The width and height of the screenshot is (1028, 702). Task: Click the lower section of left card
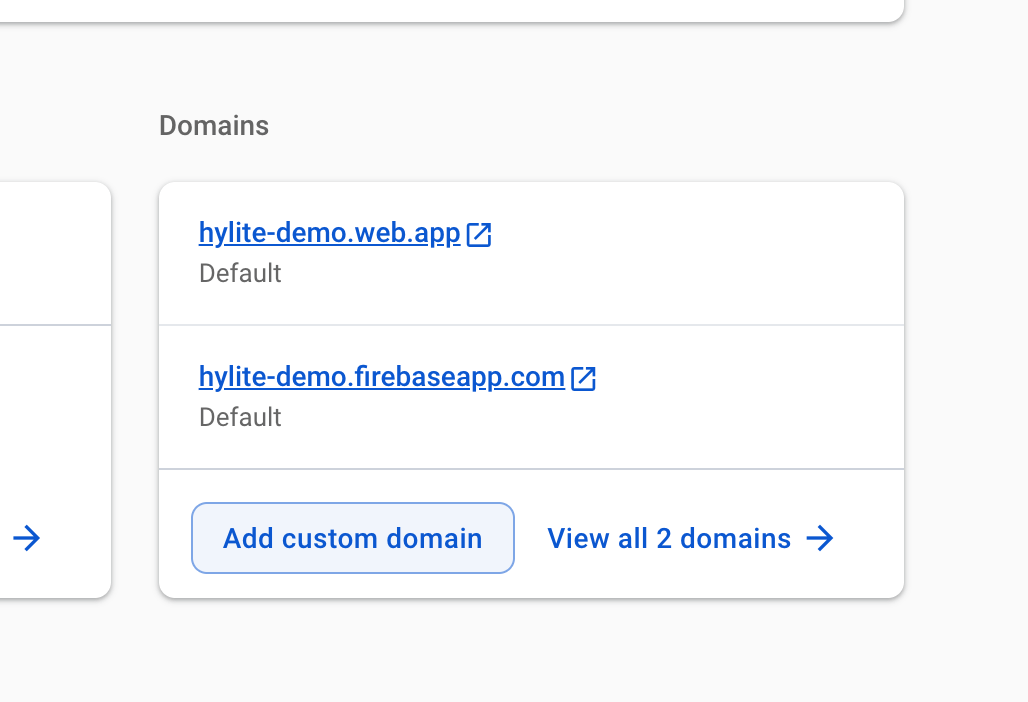[50, 430]
